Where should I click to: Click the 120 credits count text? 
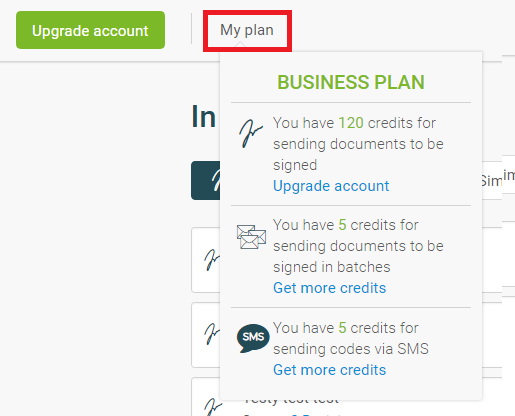point(351,123)
